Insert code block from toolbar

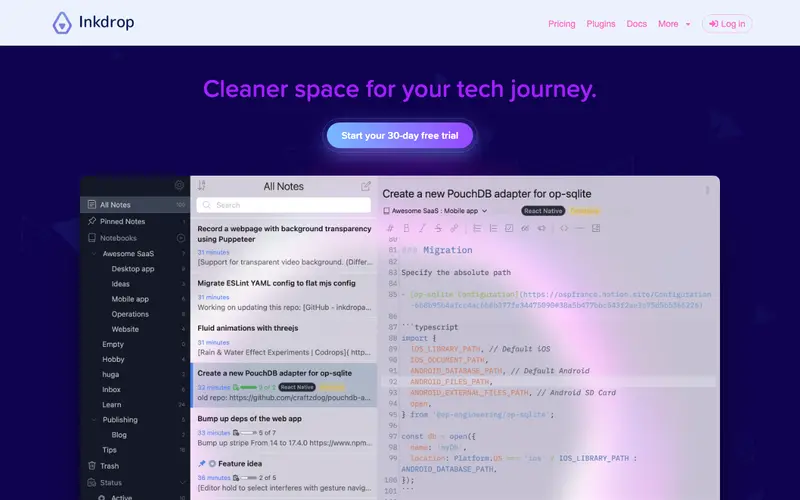tap(564, 228)
